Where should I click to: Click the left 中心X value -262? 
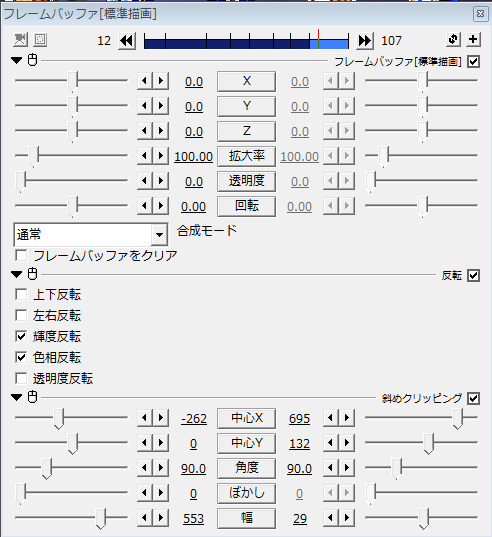[194, 419]
